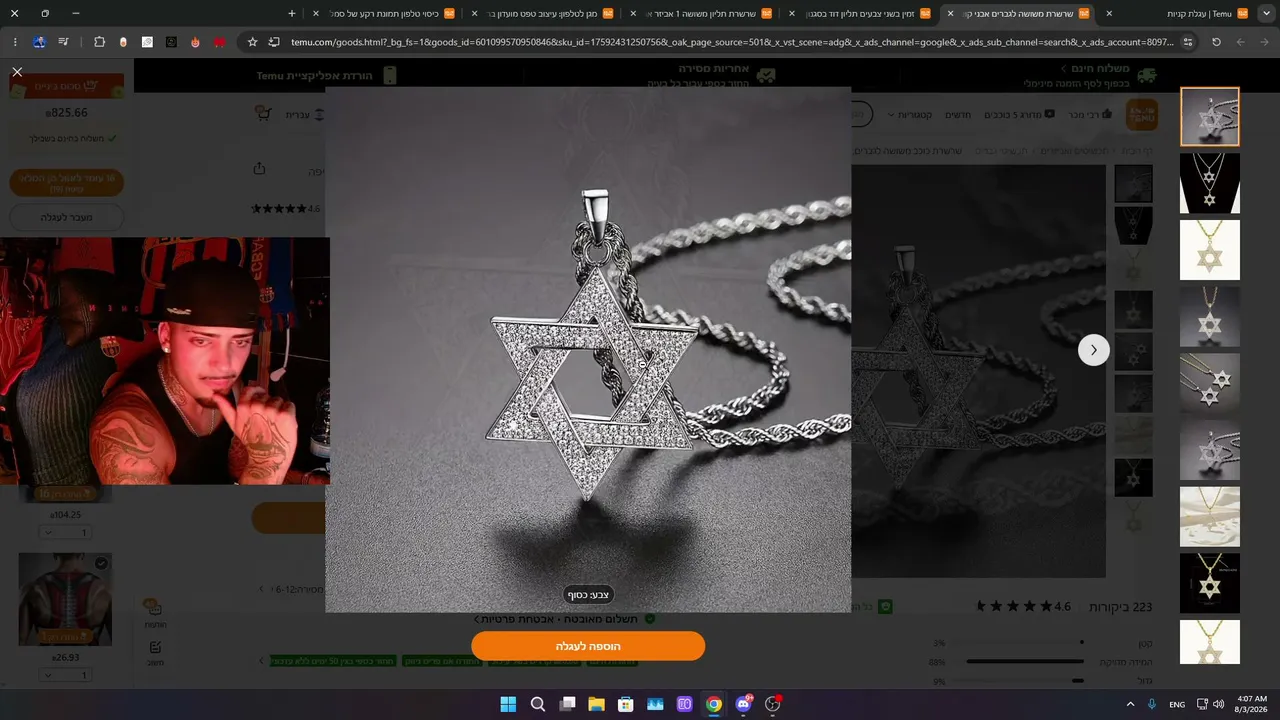Click the egg-shaped extension icon

point(123,42)
